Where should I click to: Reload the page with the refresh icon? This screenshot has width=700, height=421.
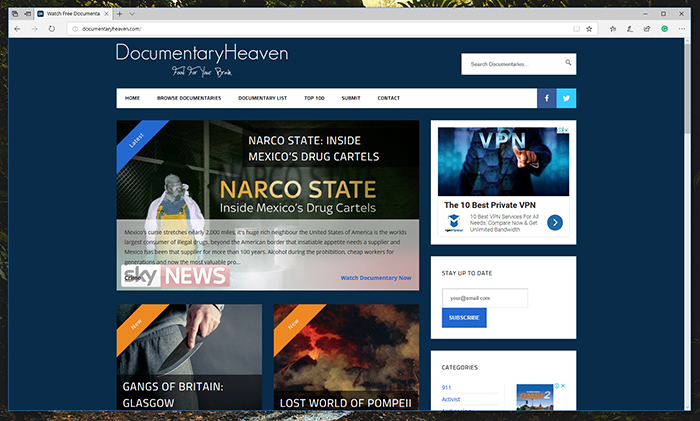[52, 29]
